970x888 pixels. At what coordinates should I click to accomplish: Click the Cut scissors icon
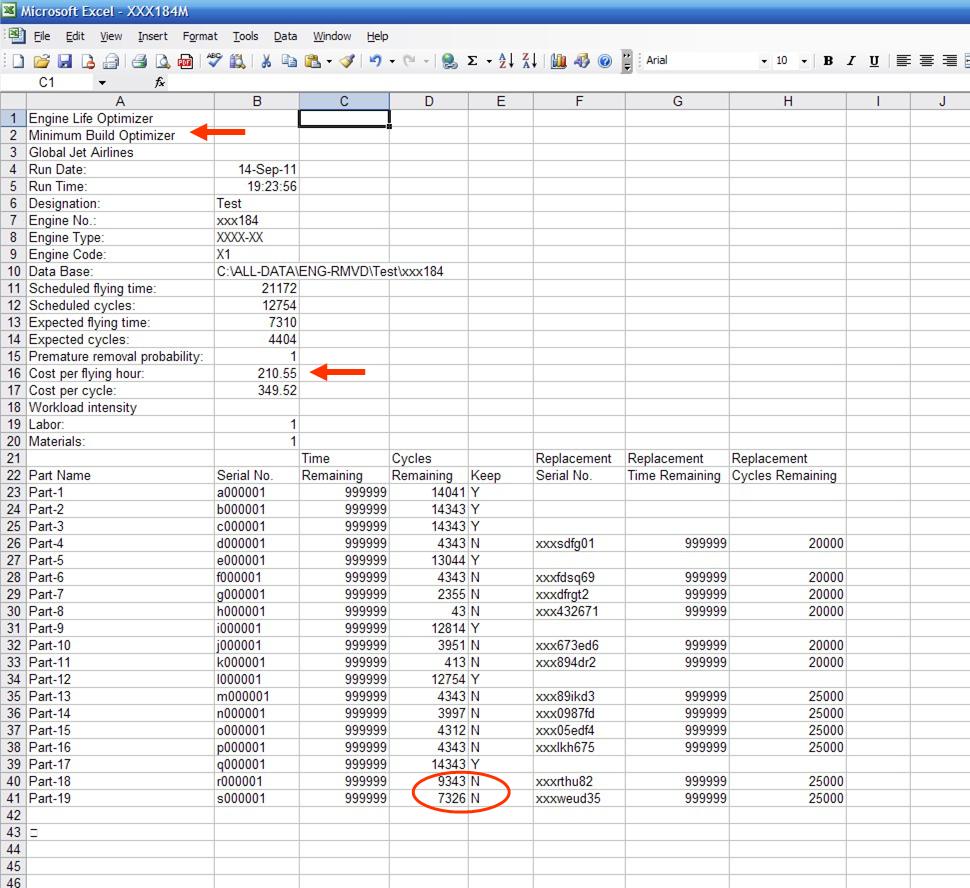pos(266,61)
